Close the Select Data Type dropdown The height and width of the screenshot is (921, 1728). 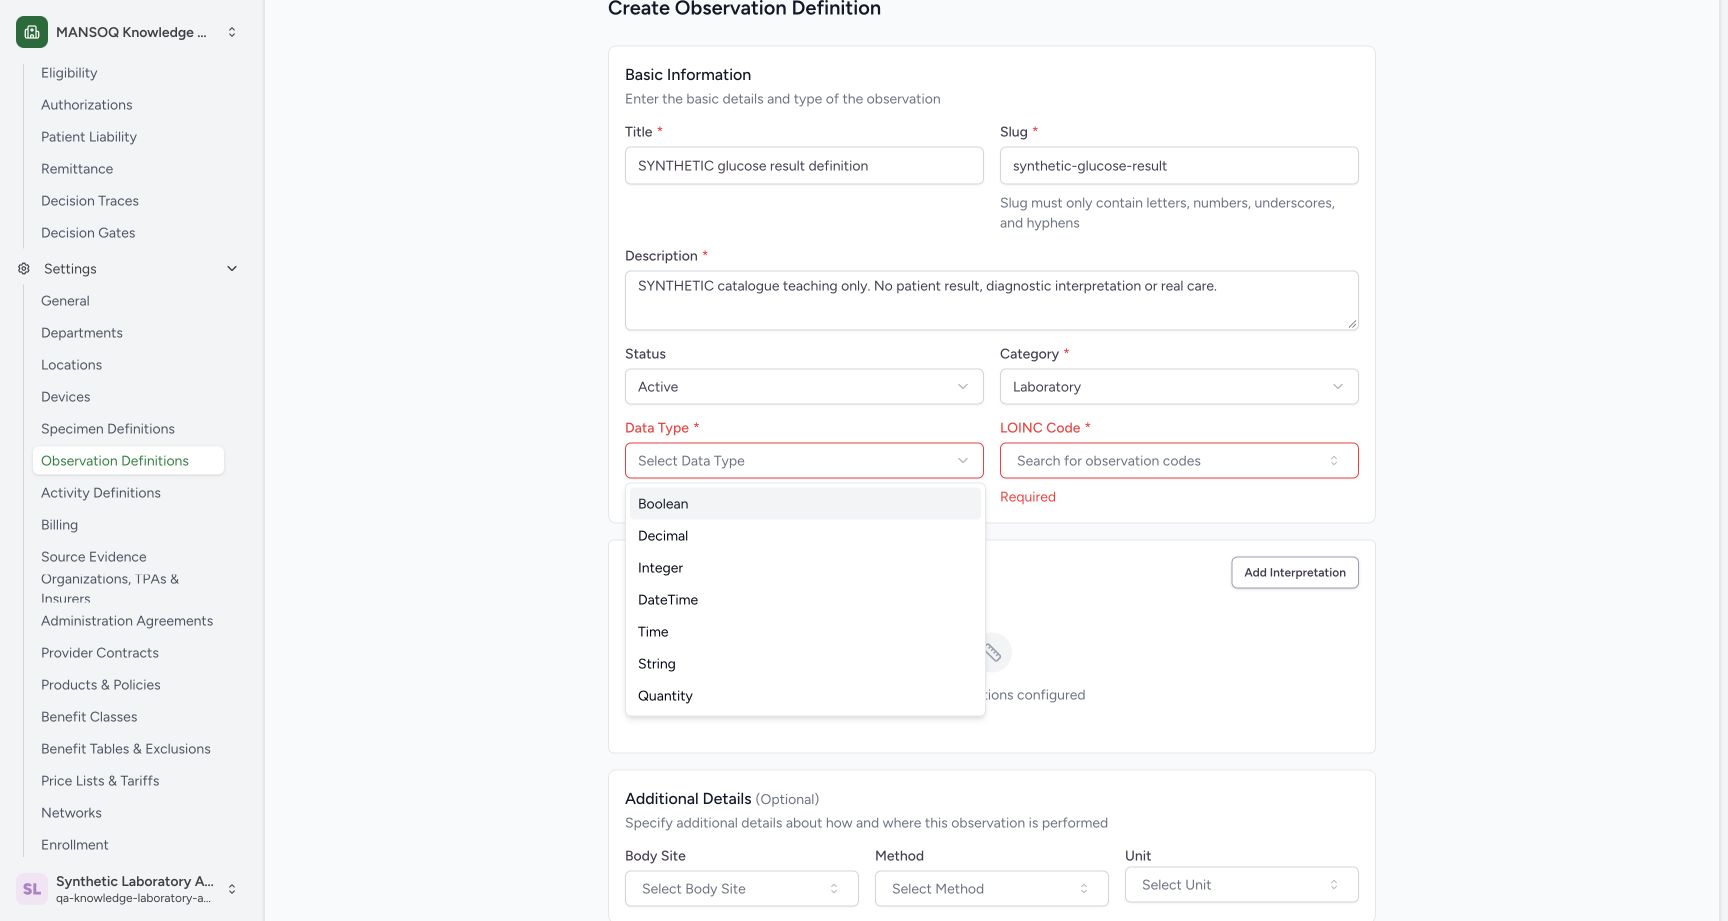804,461
